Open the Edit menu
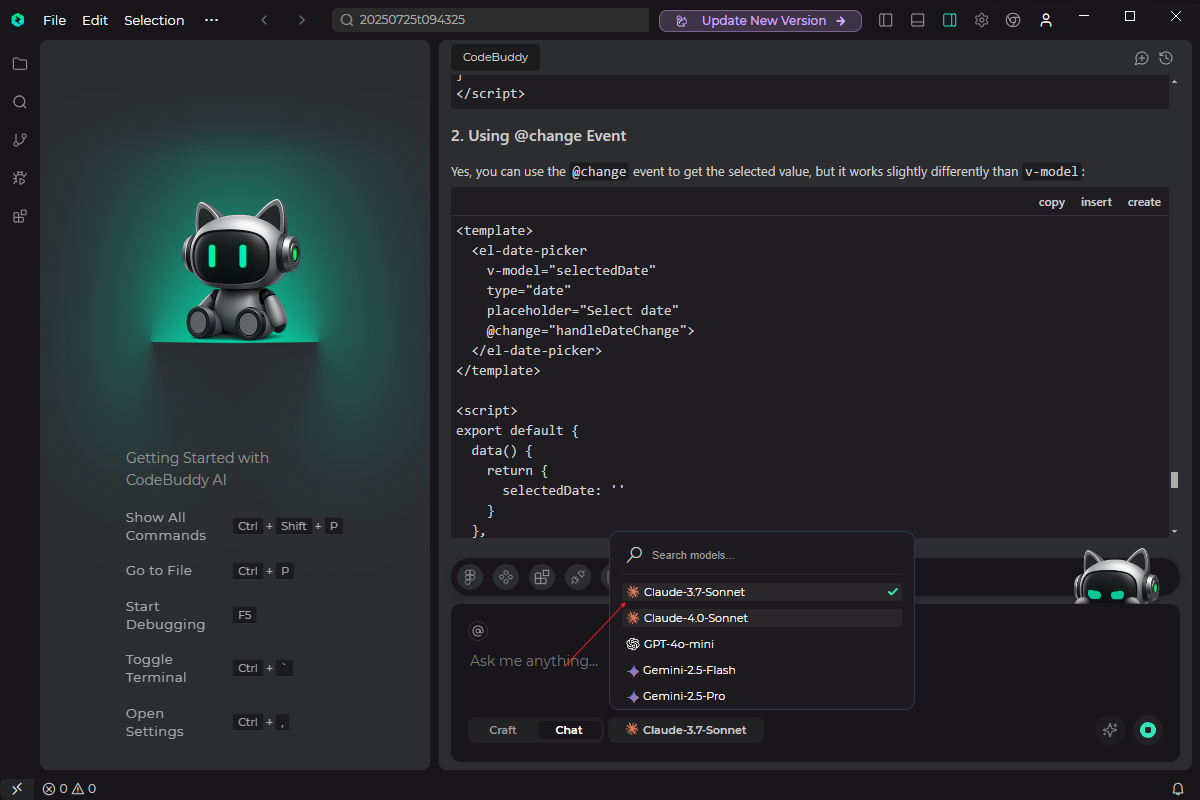The image size is (1200, 800). coord(95,20)
